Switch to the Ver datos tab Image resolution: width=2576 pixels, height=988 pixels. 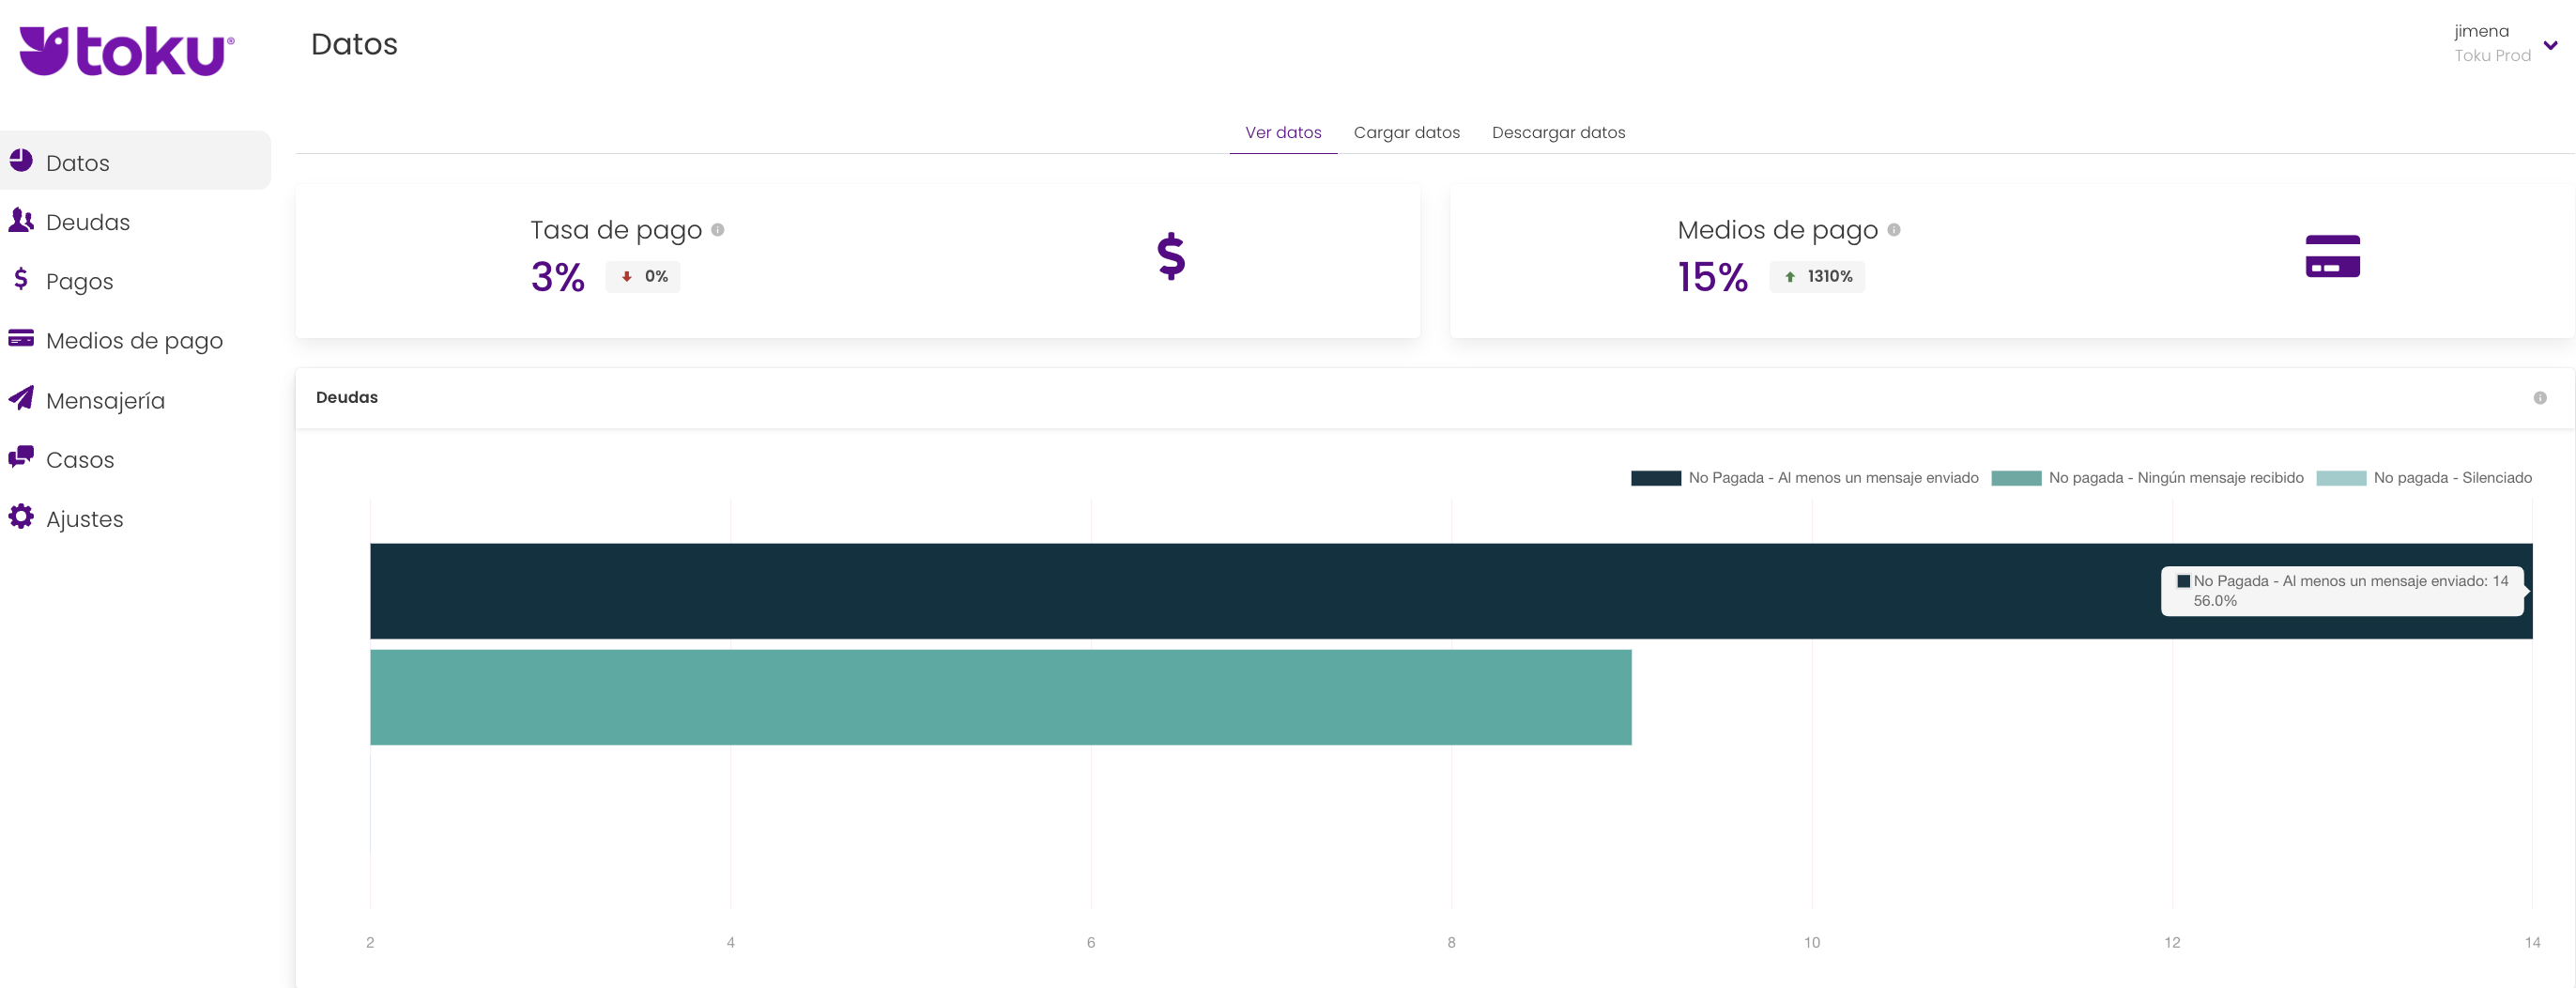(x=1283, y=133)
